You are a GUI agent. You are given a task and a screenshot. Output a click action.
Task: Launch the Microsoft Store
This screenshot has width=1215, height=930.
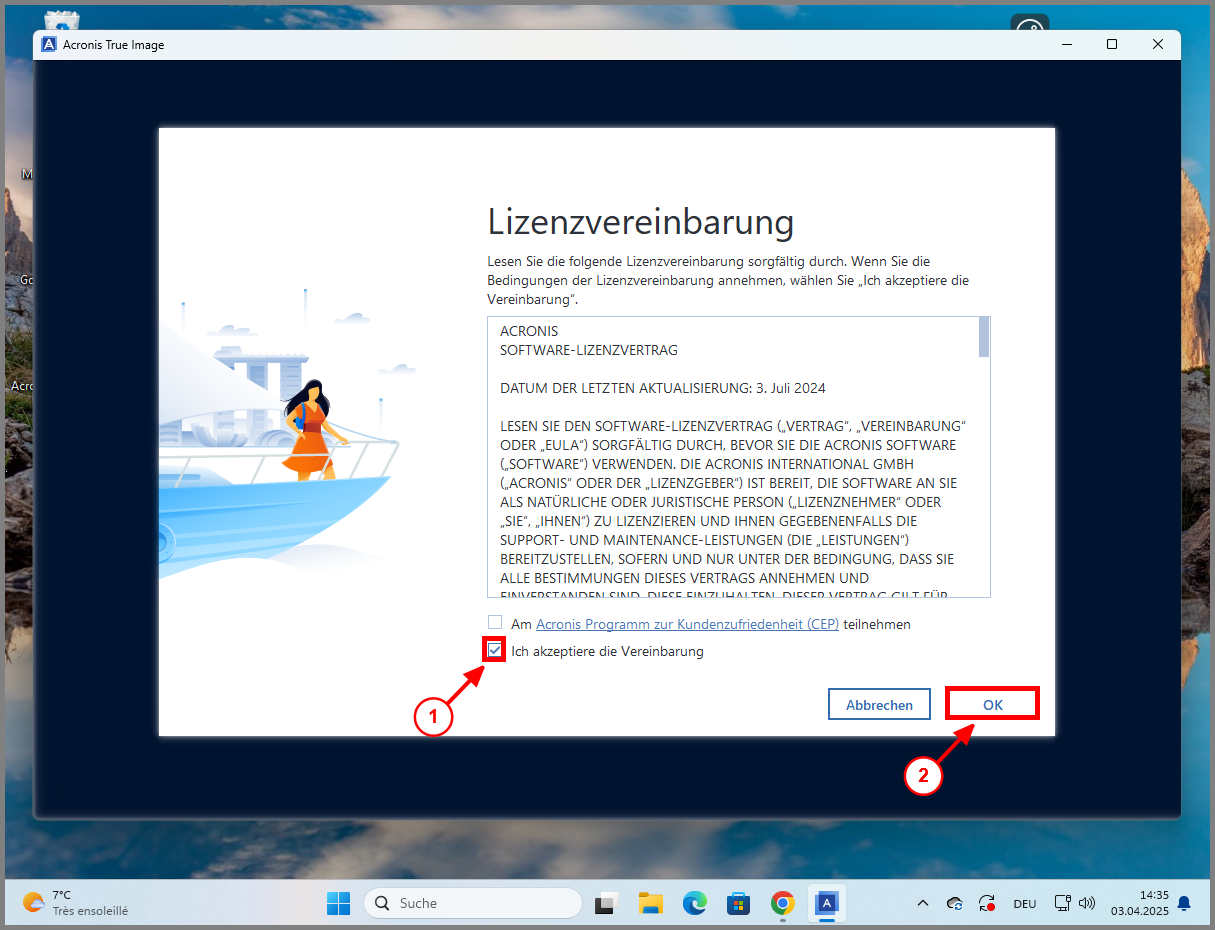tap(738, 903)
